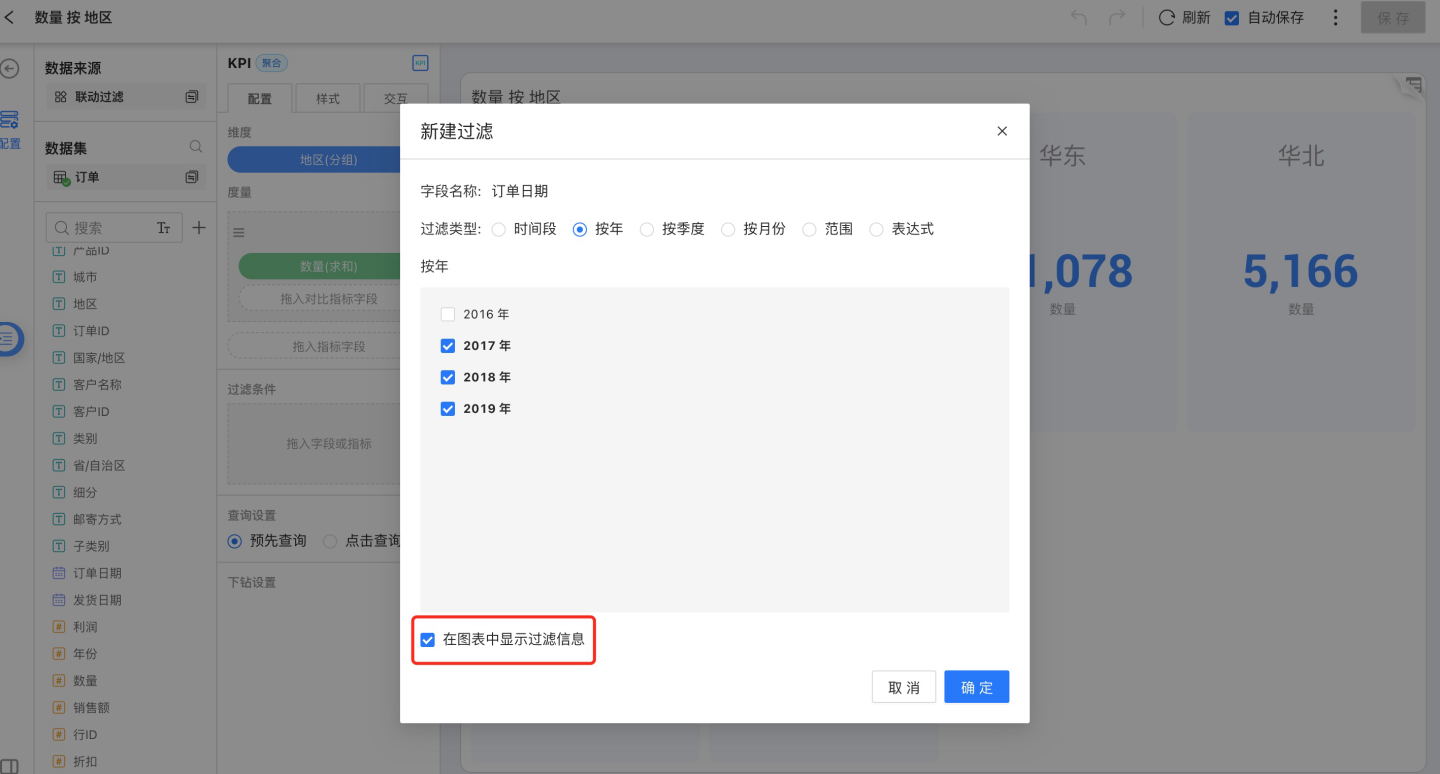Switch to the 样式 tab
Image resolution: width=1440 pixels, height=774 pixels.
328,99
